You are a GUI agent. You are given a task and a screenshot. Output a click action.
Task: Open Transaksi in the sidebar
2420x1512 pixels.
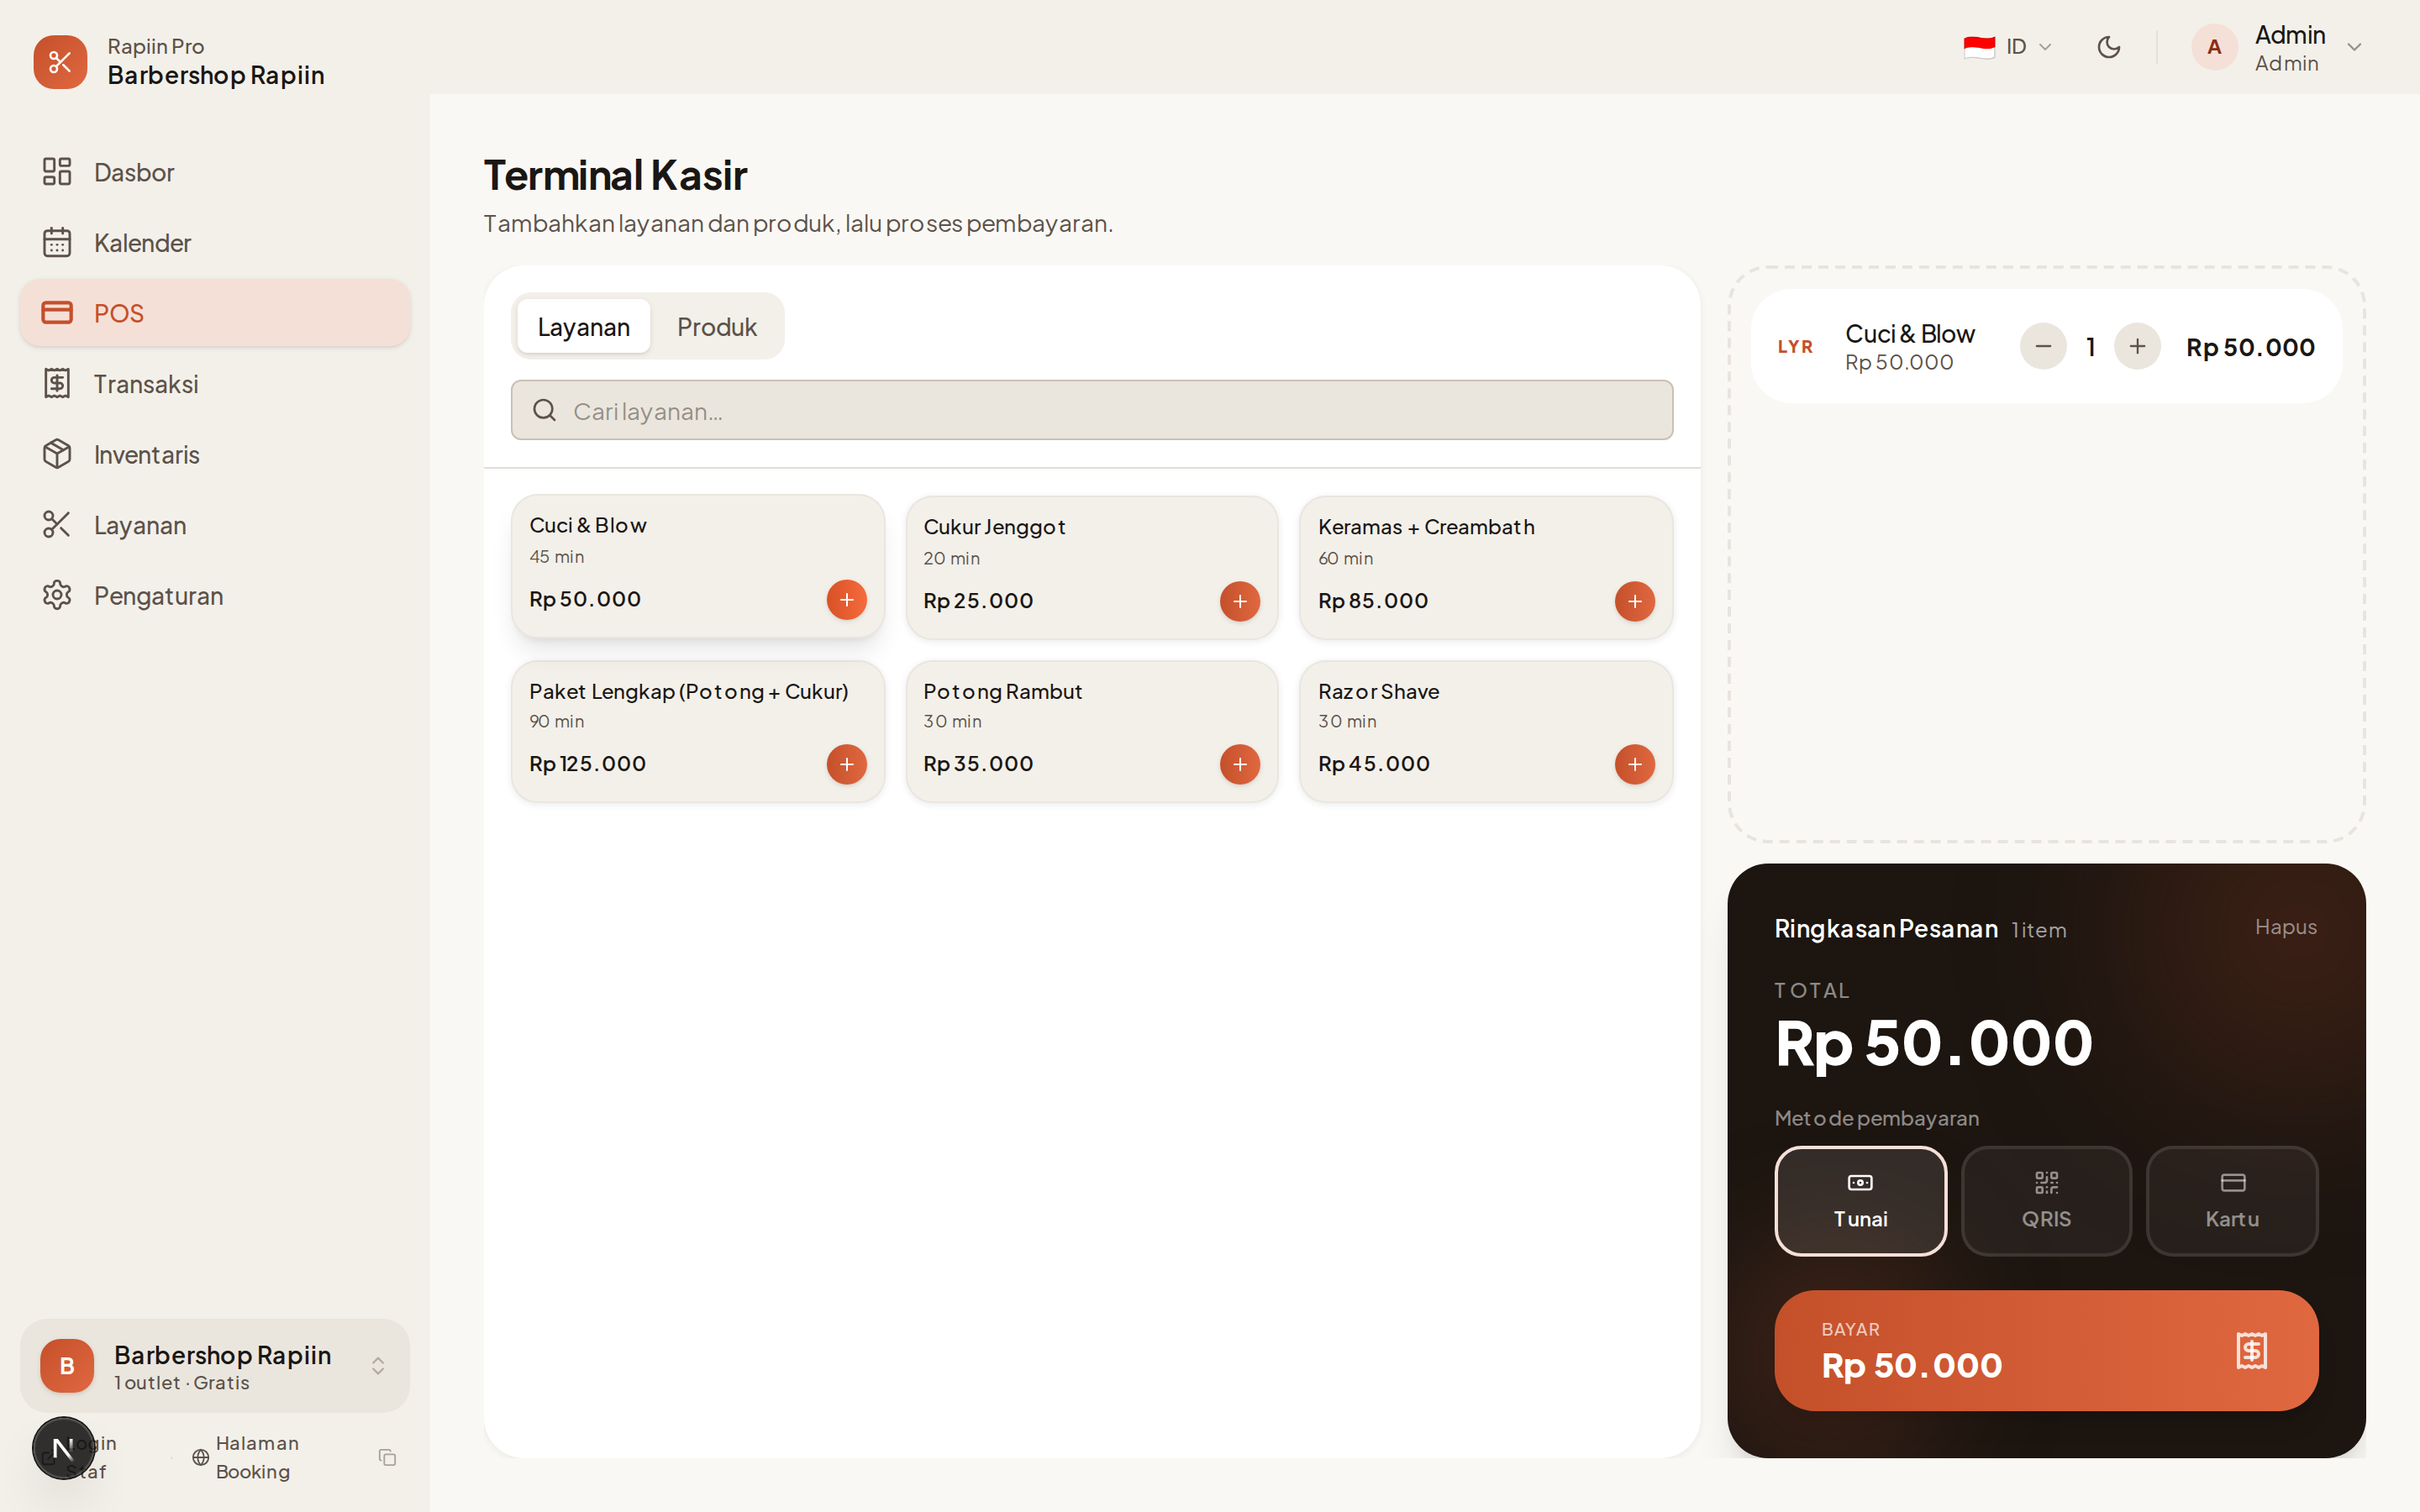coord(146,384)
